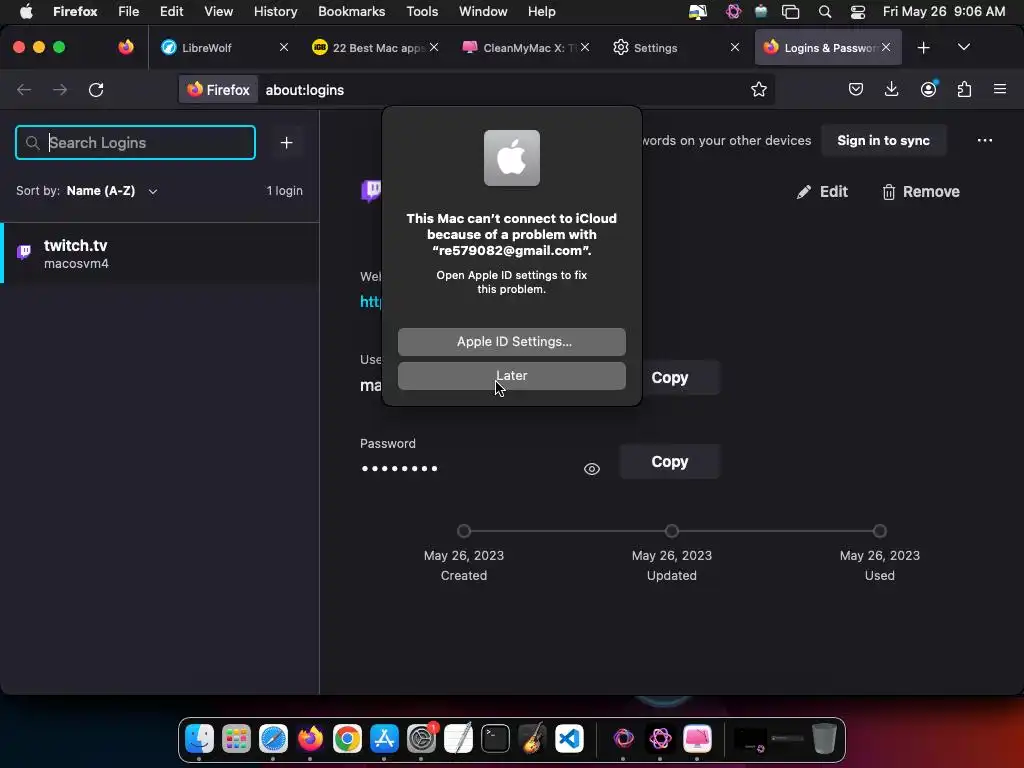Click the Apple ID Settings button
The width and height of the screenshot is (1024, 768).
(511, 342)
